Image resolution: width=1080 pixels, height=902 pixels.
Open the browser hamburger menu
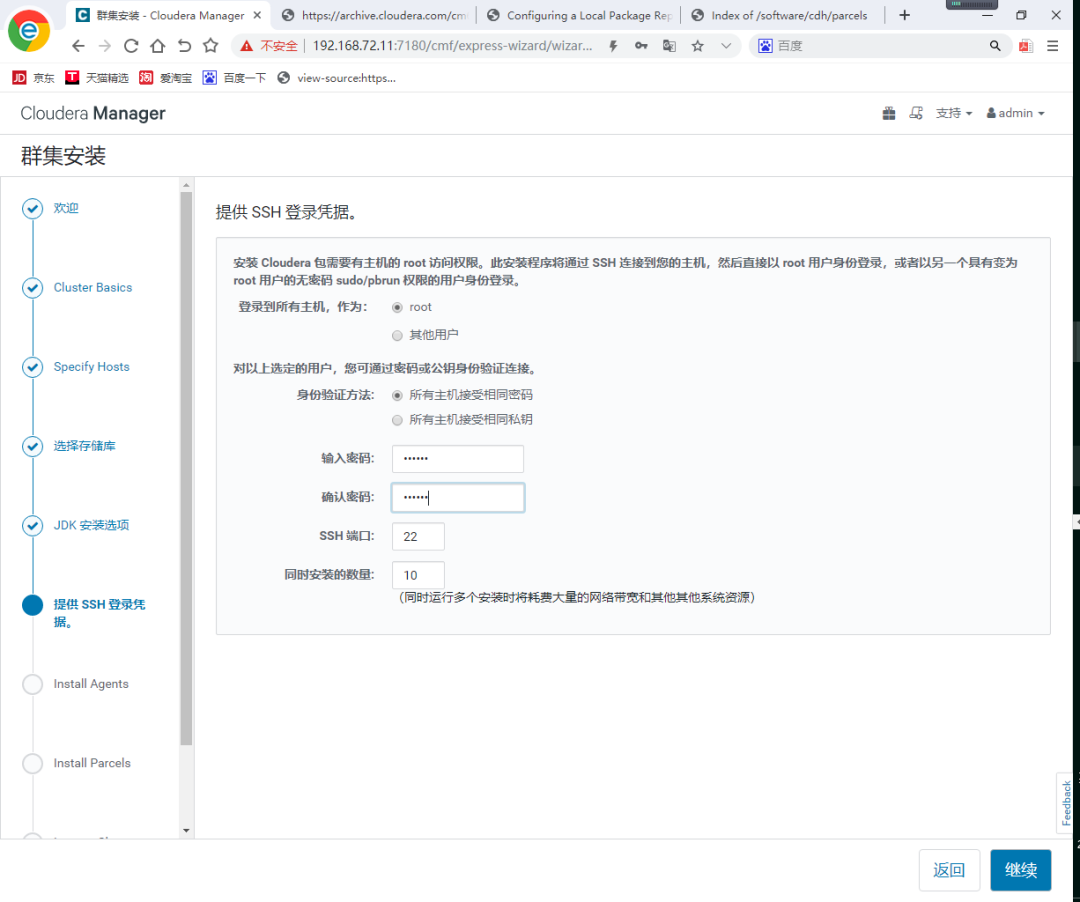[1052, 46]
